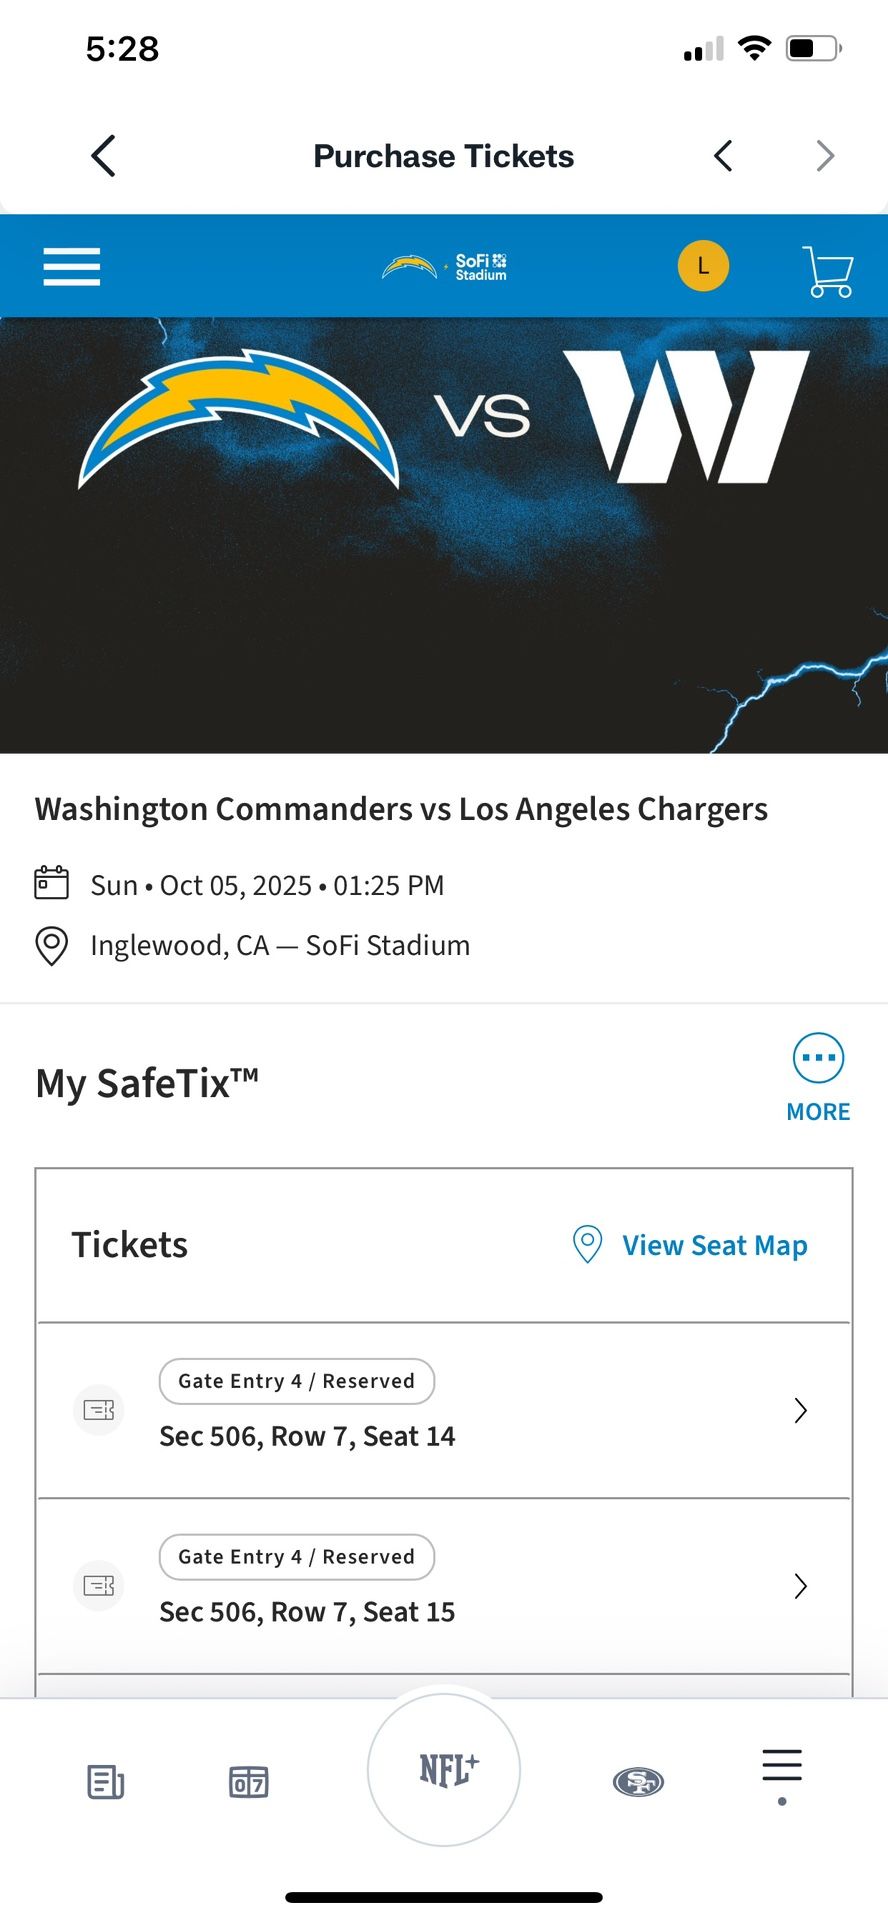Expand ticket for Seat 15 with chevron

pos(800,1586)
